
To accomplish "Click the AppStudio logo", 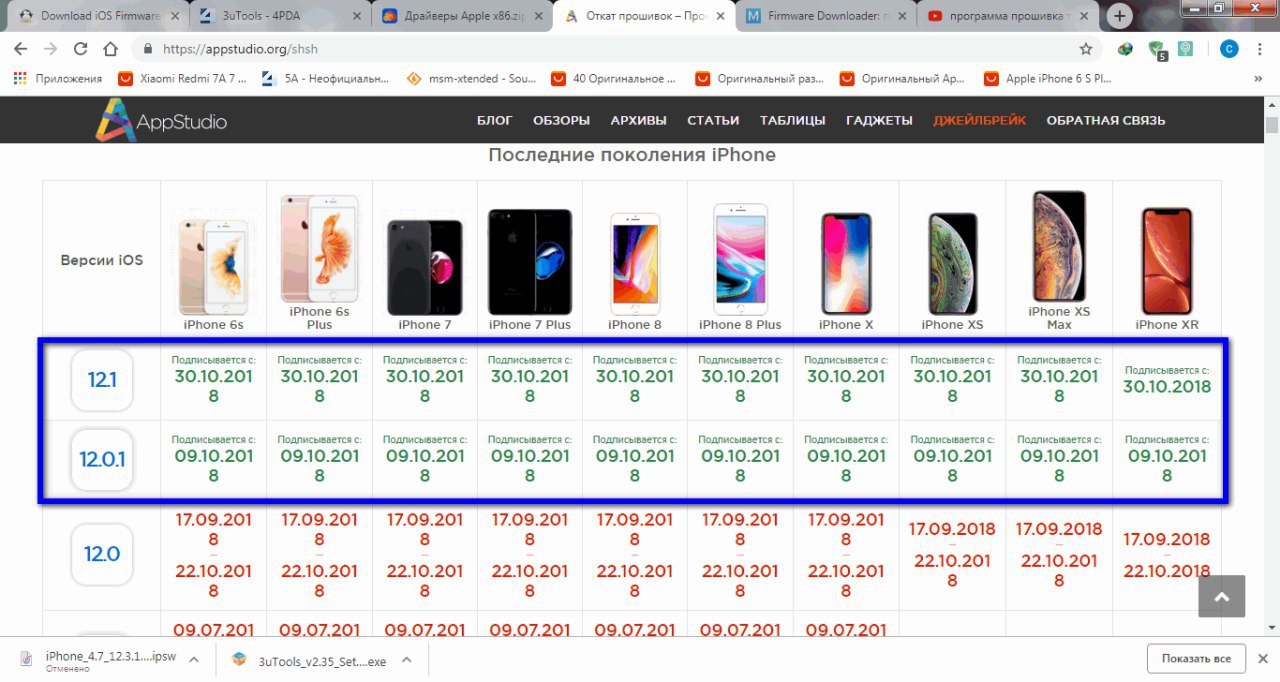I will (x=162, y=121).
